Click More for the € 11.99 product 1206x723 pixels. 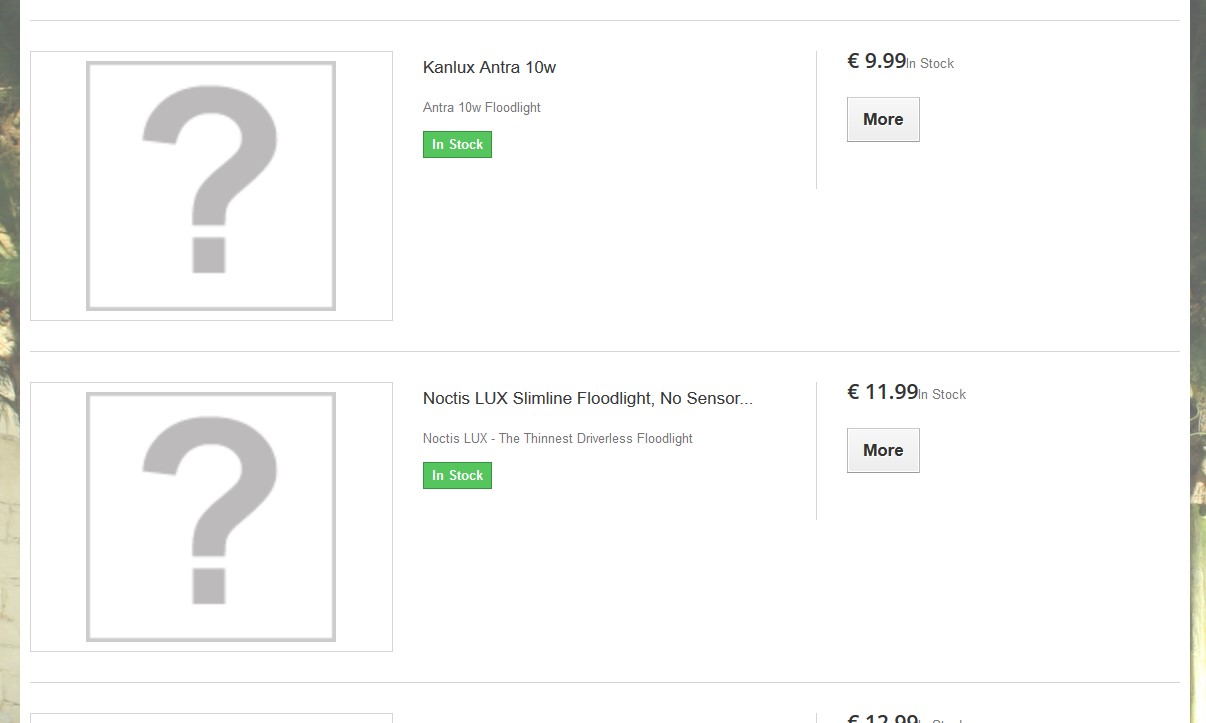pos(883,450)
